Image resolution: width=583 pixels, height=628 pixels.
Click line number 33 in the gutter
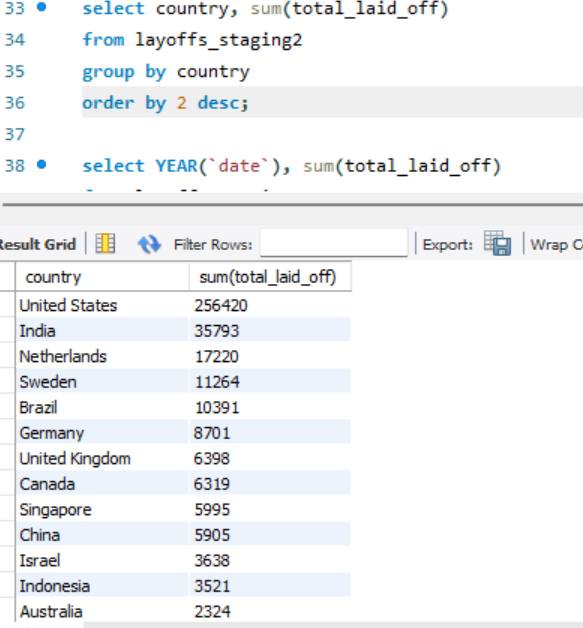[15, 8]
